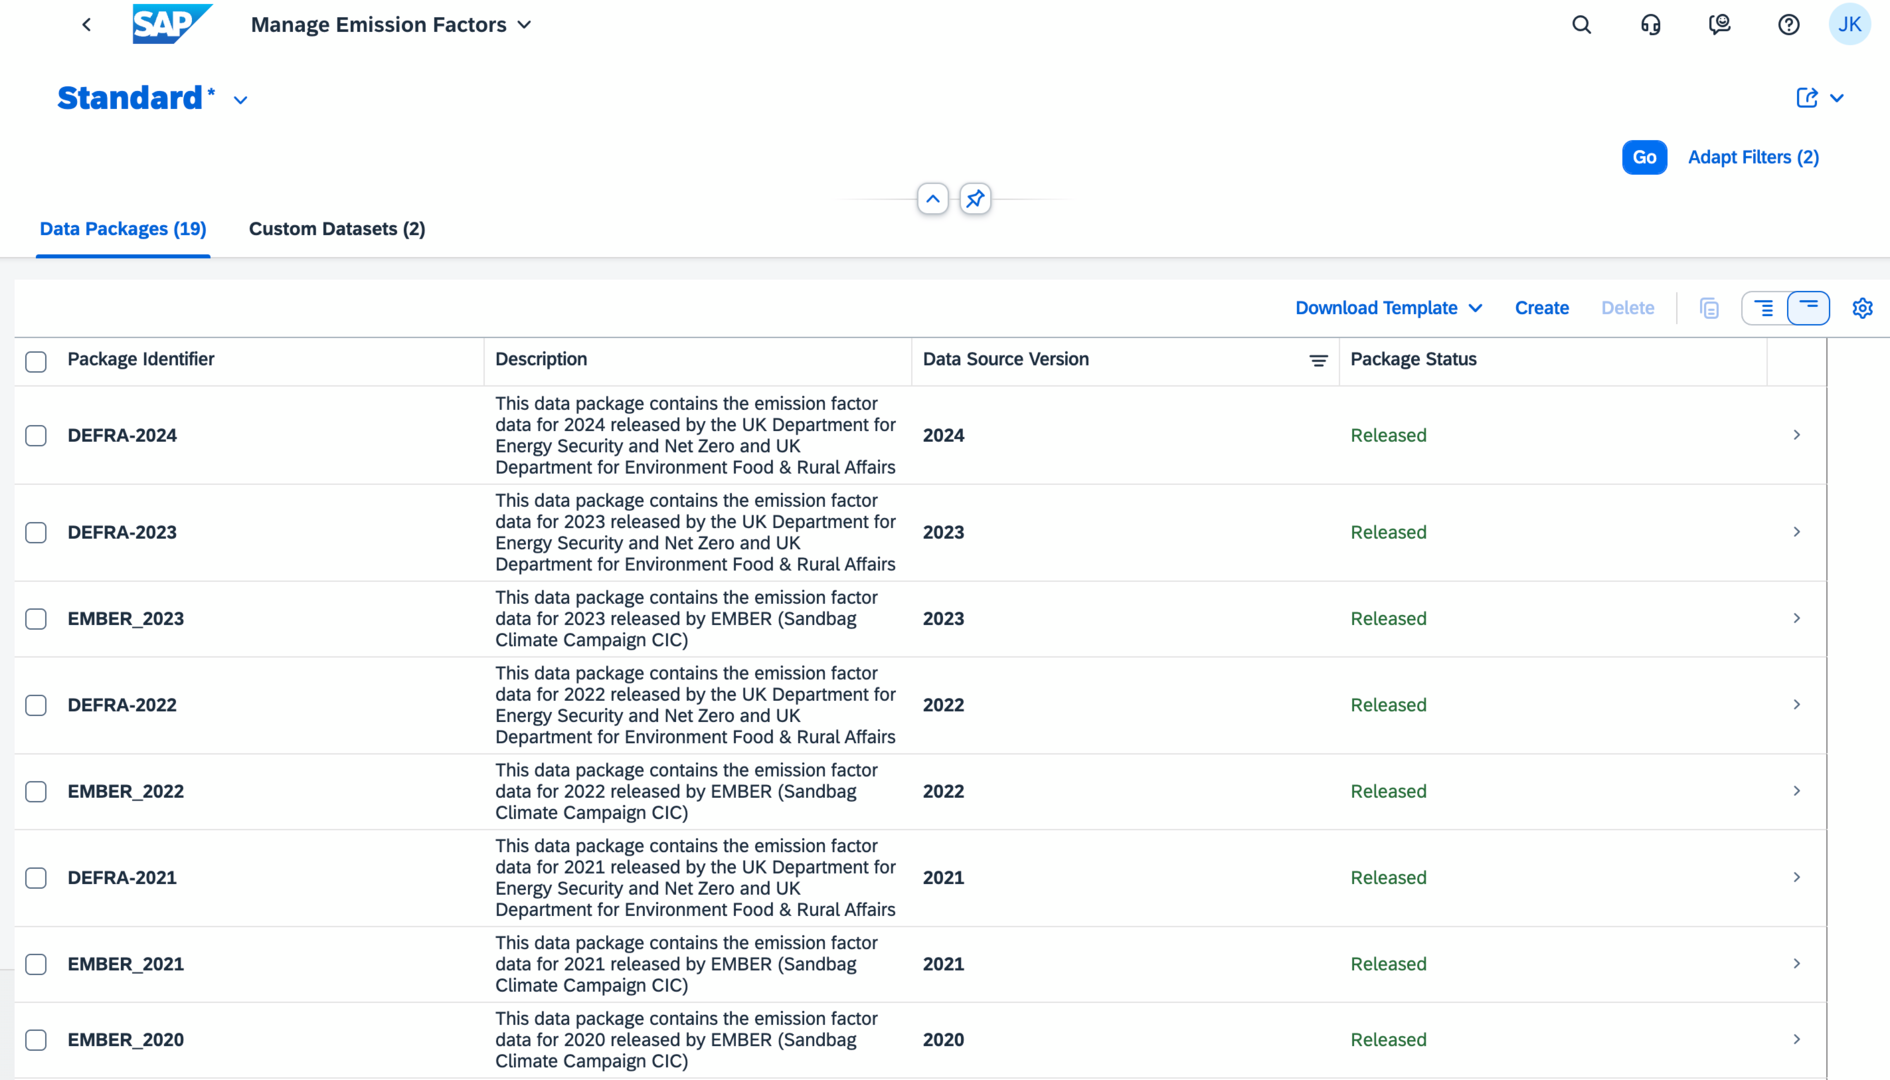1890x1080 pixels.
Task: Open DEFRA-2024 details via row chevron
Action: [x=1797, y=435]
